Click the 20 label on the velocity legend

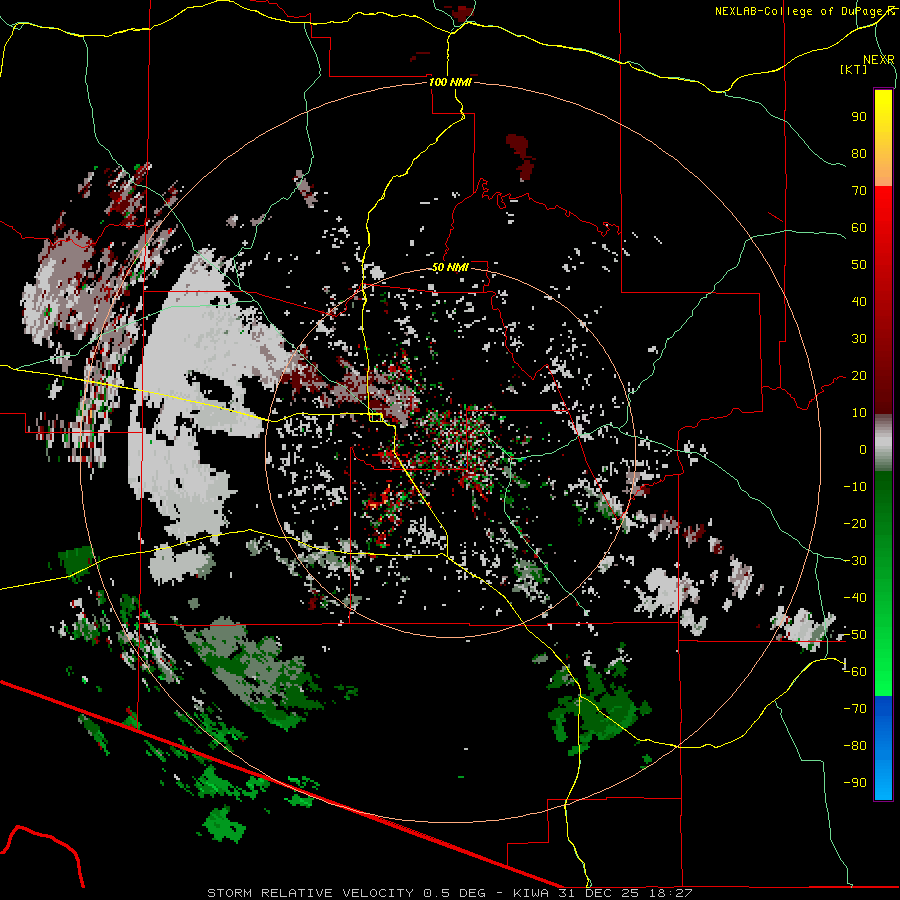click(859, 376)
